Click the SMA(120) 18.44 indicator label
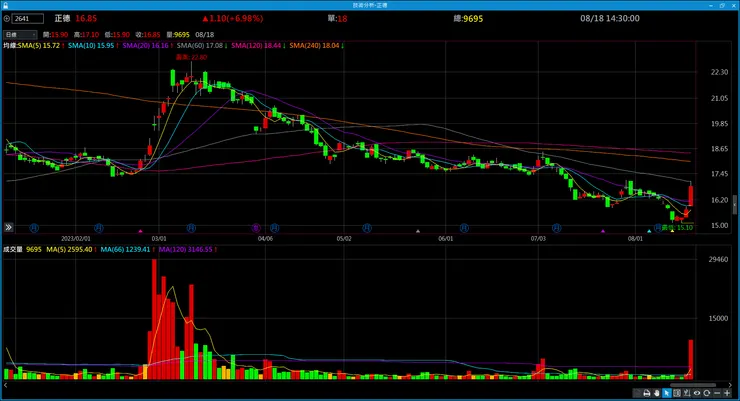The image size is (740, 401). tap(256, 46)
